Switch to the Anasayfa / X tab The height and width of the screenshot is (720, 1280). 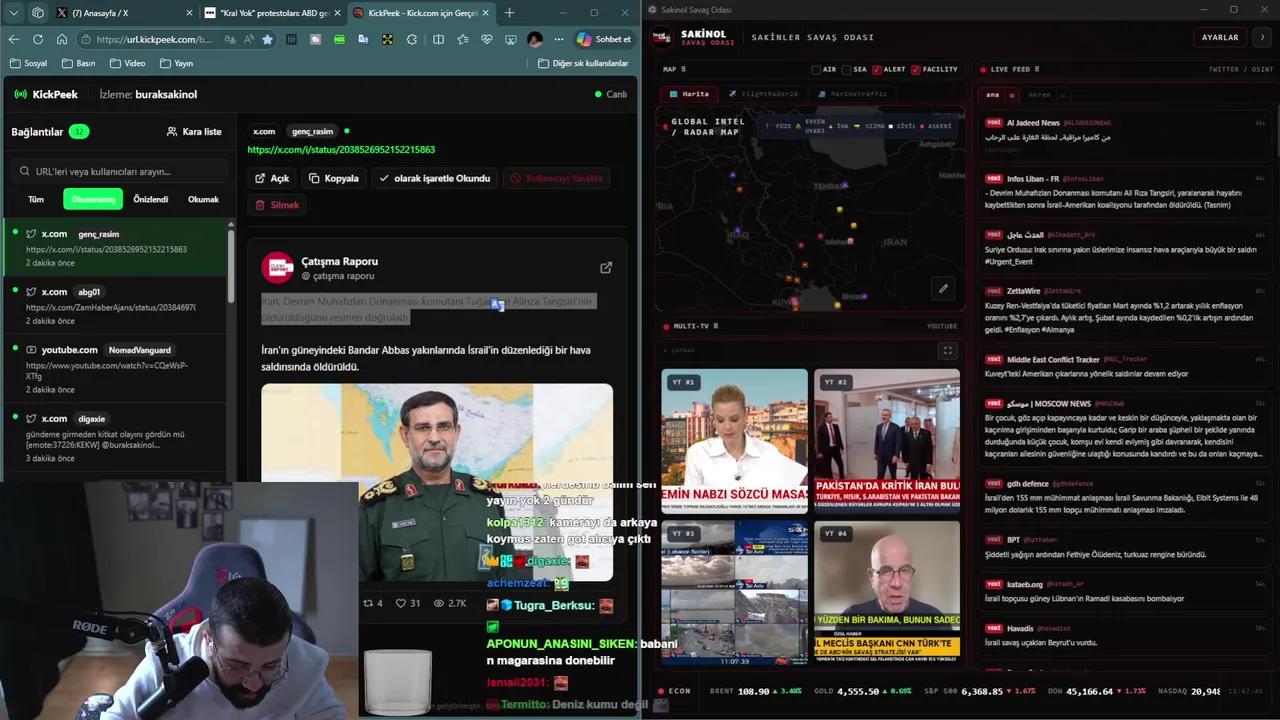(123, 13)
